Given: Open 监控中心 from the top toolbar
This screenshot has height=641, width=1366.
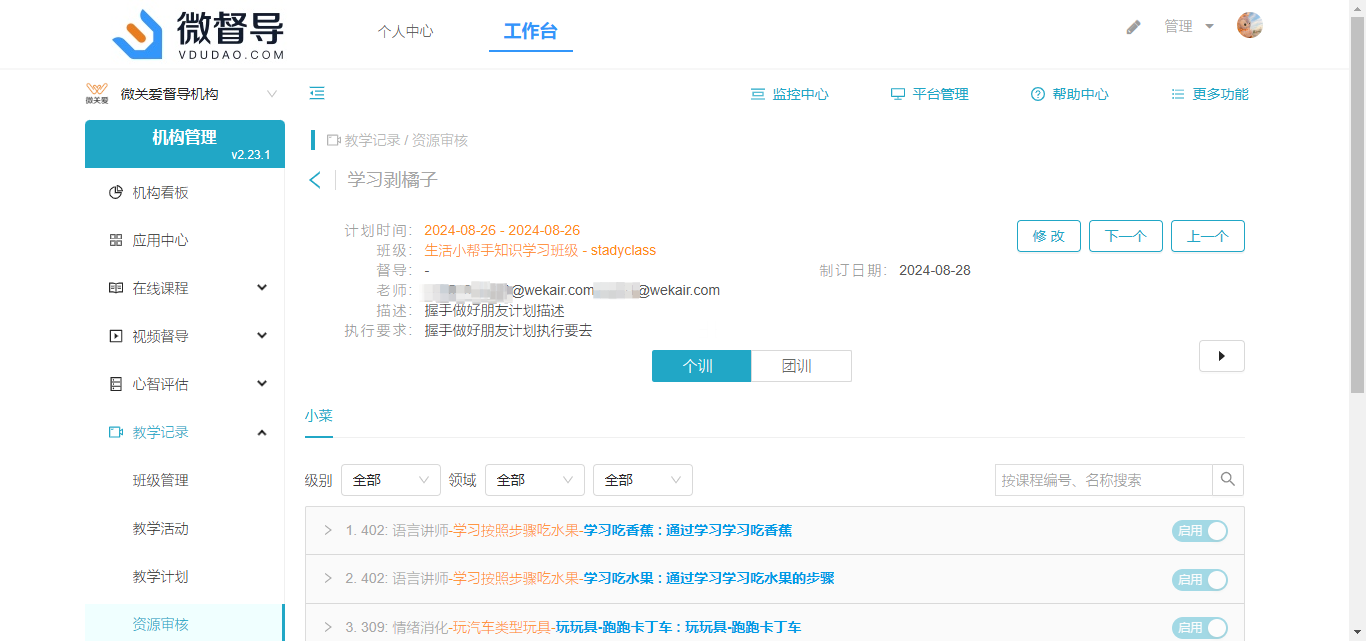Looking at the screenshot, I should 789,94.
